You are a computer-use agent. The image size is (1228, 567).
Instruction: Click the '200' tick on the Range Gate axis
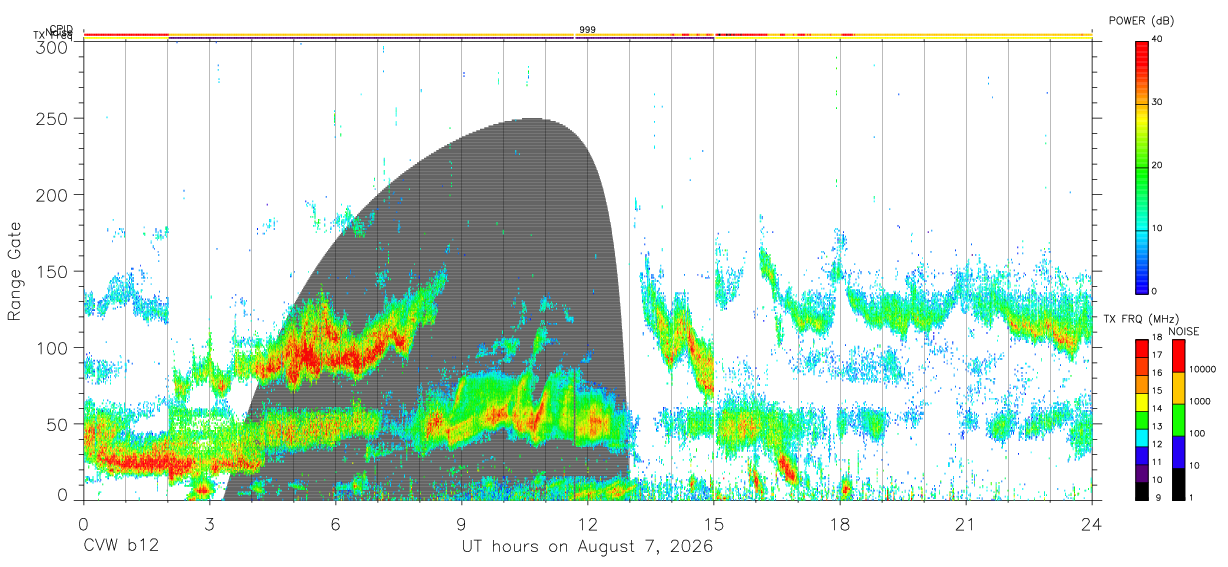tap(52, 194)
